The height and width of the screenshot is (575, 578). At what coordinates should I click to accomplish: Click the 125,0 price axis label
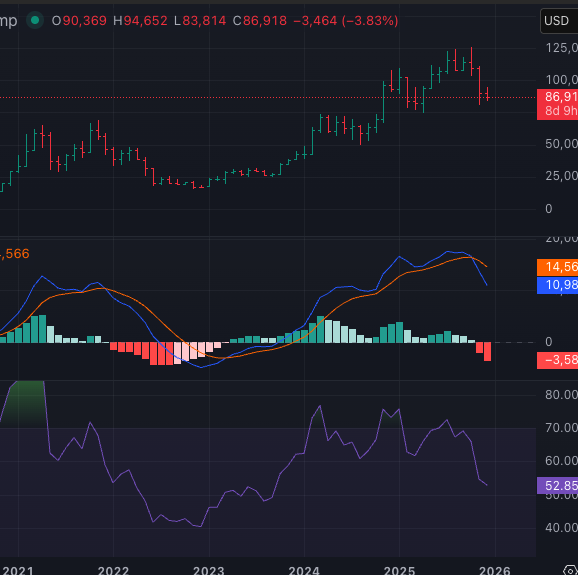click(561, 48)
